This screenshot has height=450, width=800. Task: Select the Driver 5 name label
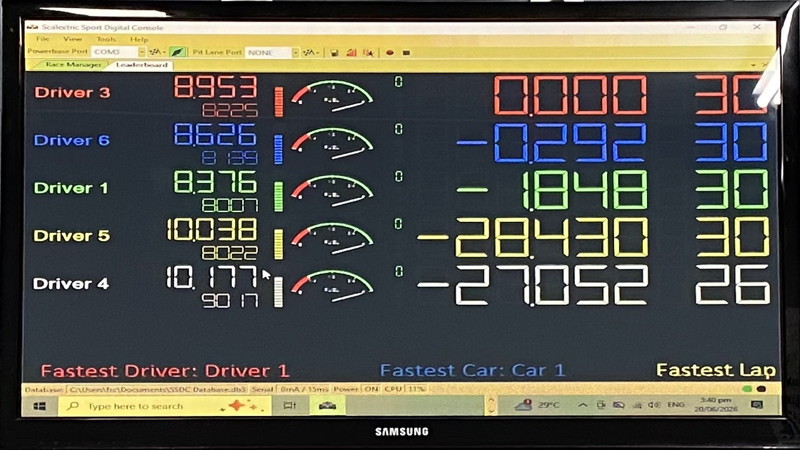tap(71, 235)
